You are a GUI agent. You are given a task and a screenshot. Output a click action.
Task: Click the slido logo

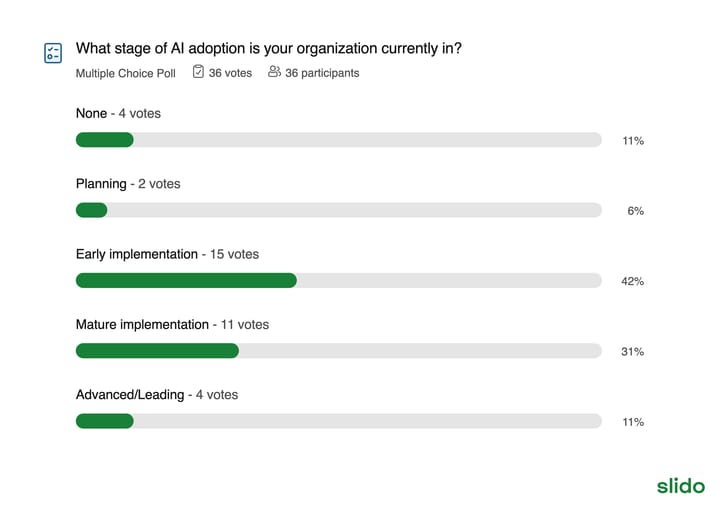point(681,486)
